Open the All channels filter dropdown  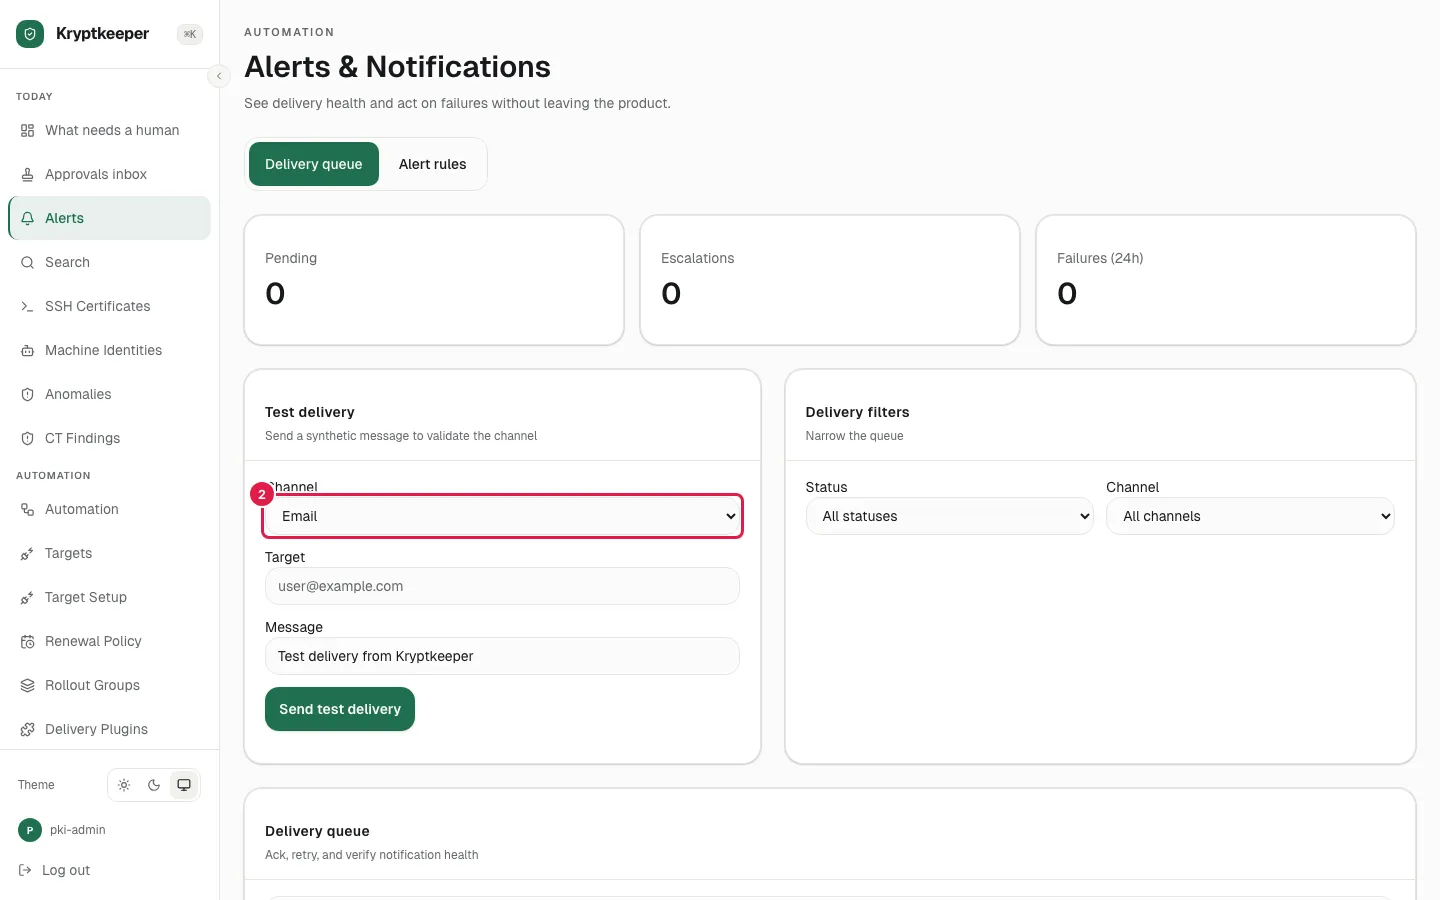(x=1250, y=516)
